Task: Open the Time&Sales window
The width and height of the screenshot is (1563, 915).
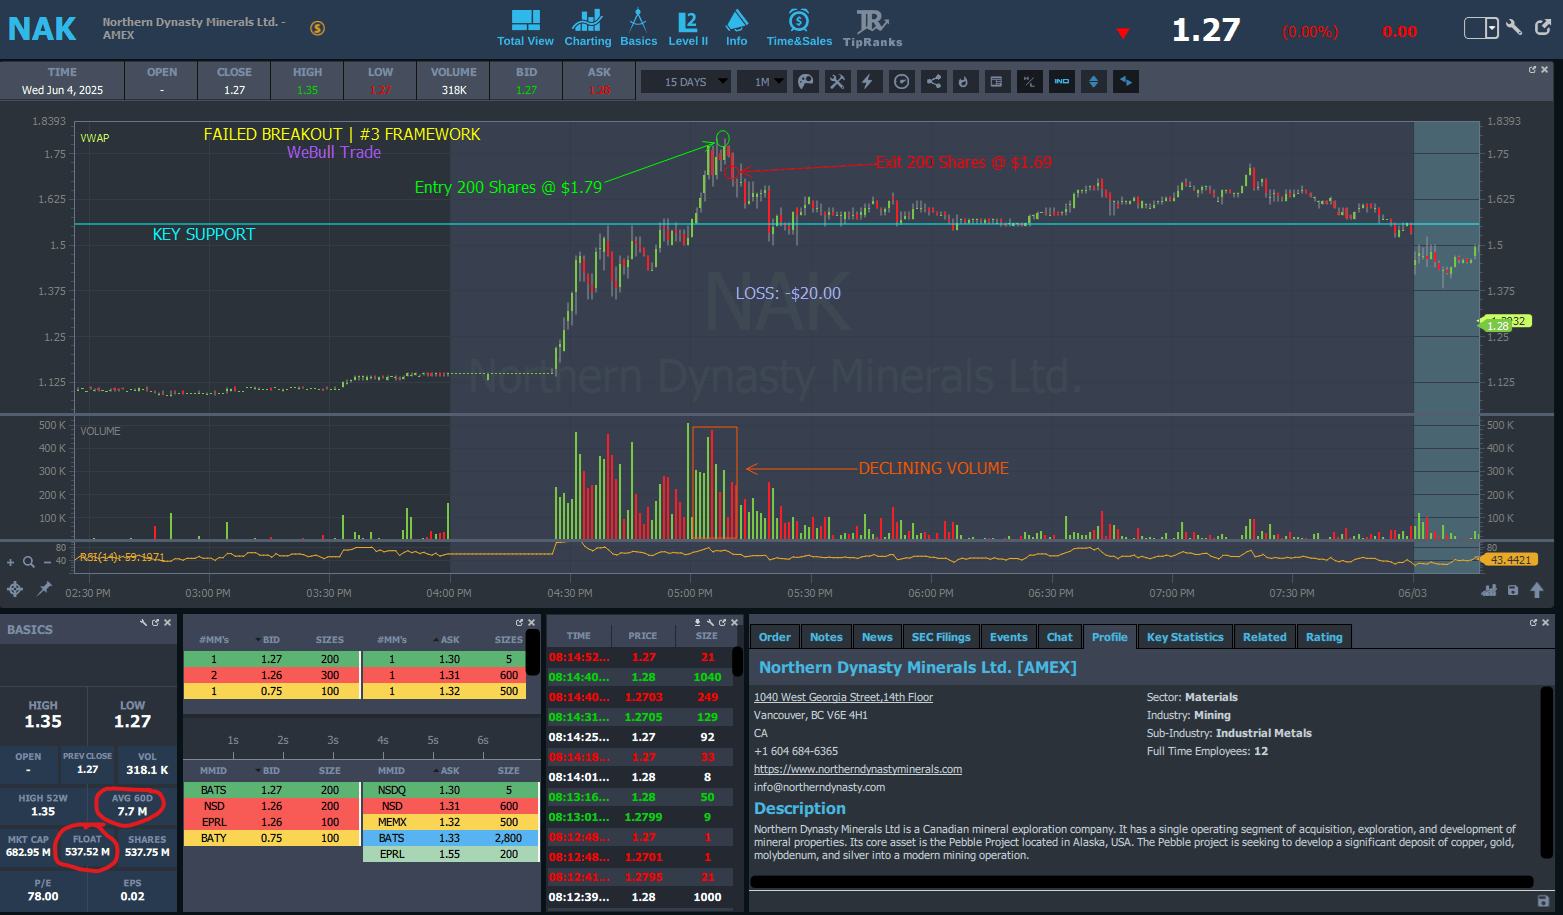Action: click(798, 28)
